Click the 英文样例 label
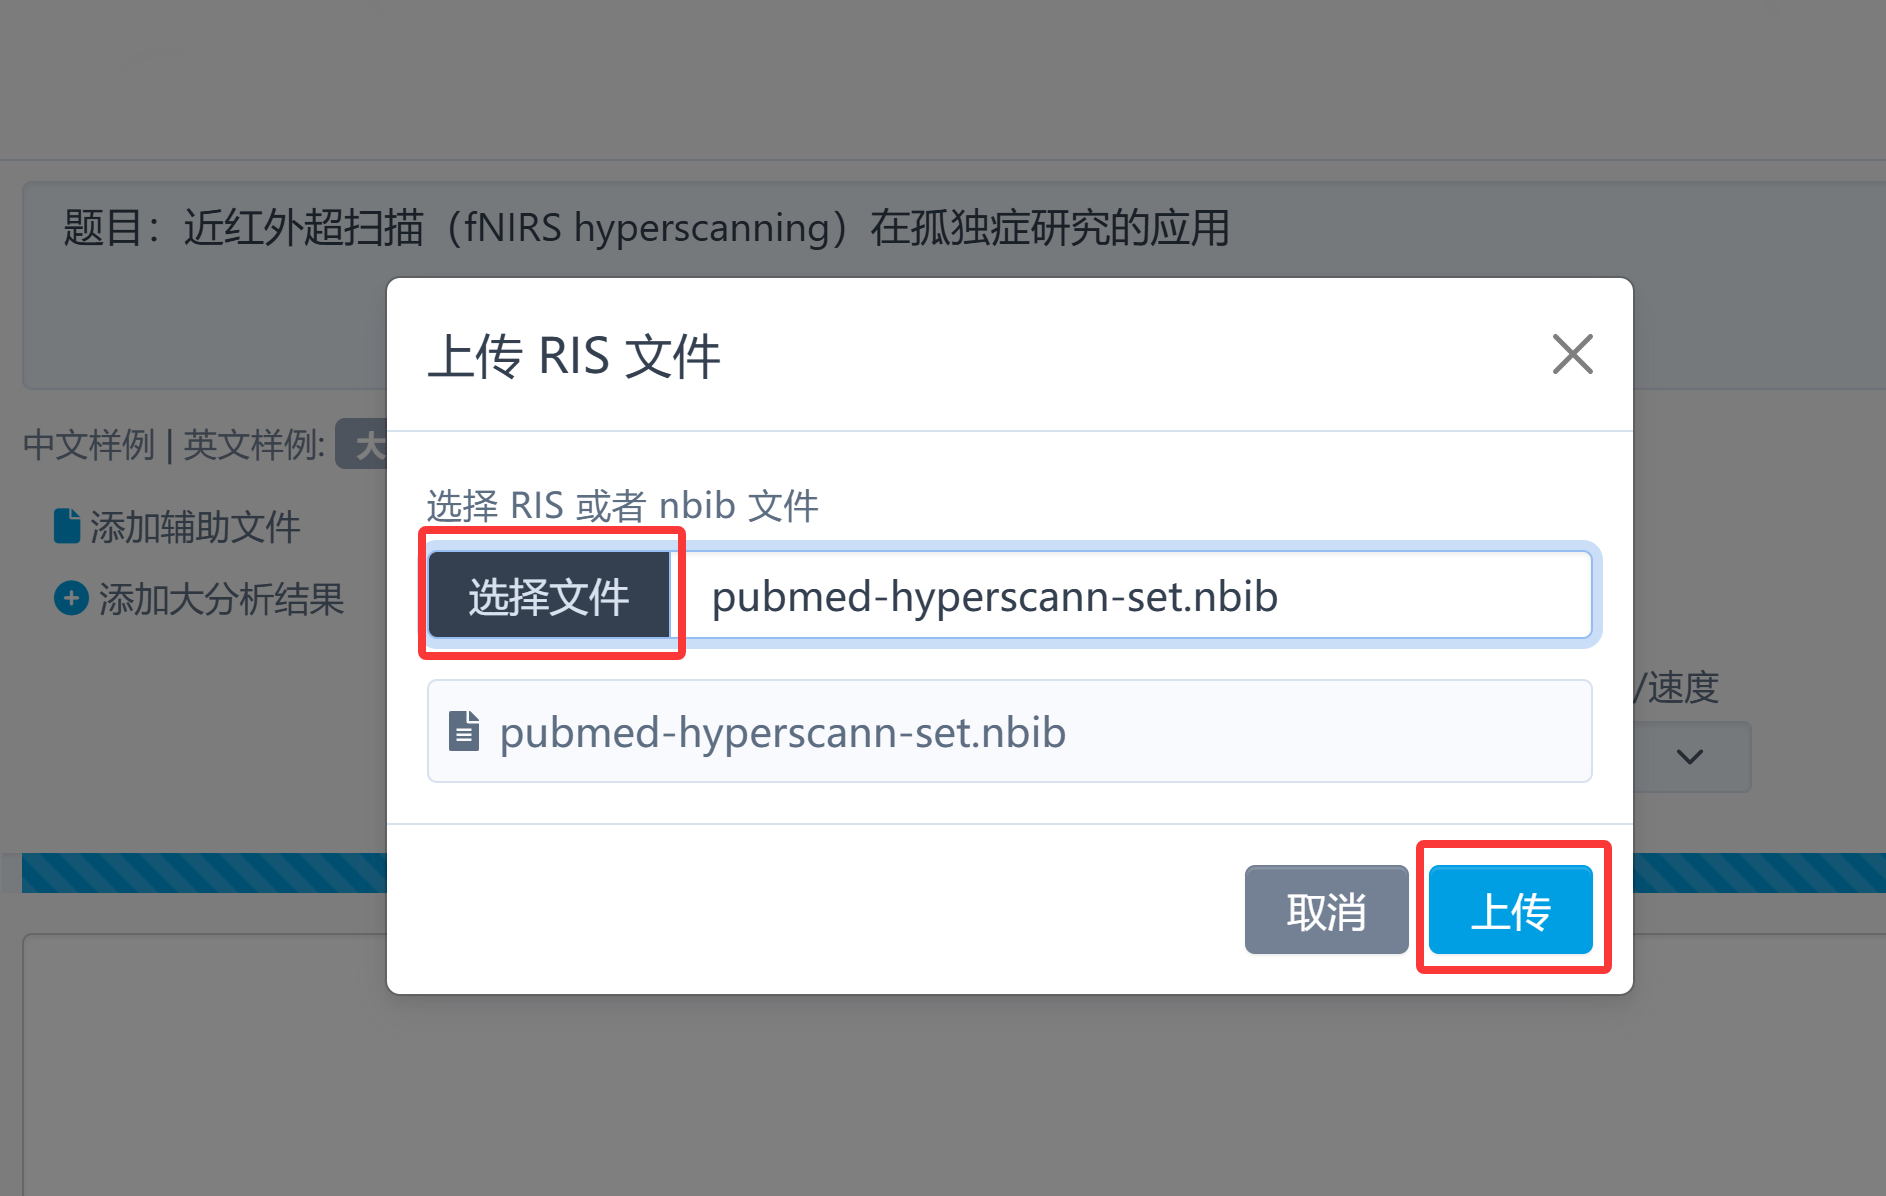Screen dimensions: 1886x1196 pos(252,445)
